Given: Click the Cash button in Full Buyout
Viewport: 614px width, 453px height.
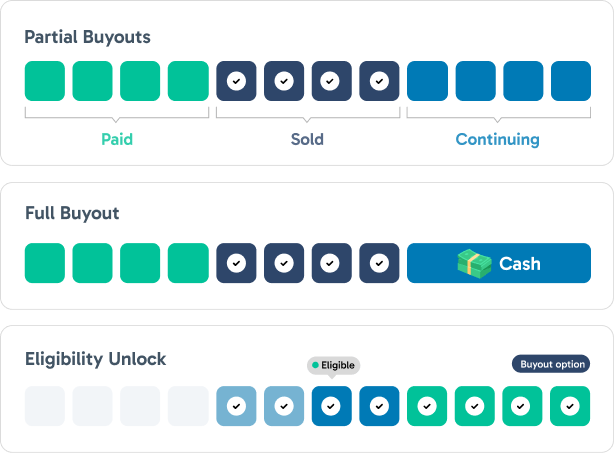Looking at the screenshot, I should point(499,264).
